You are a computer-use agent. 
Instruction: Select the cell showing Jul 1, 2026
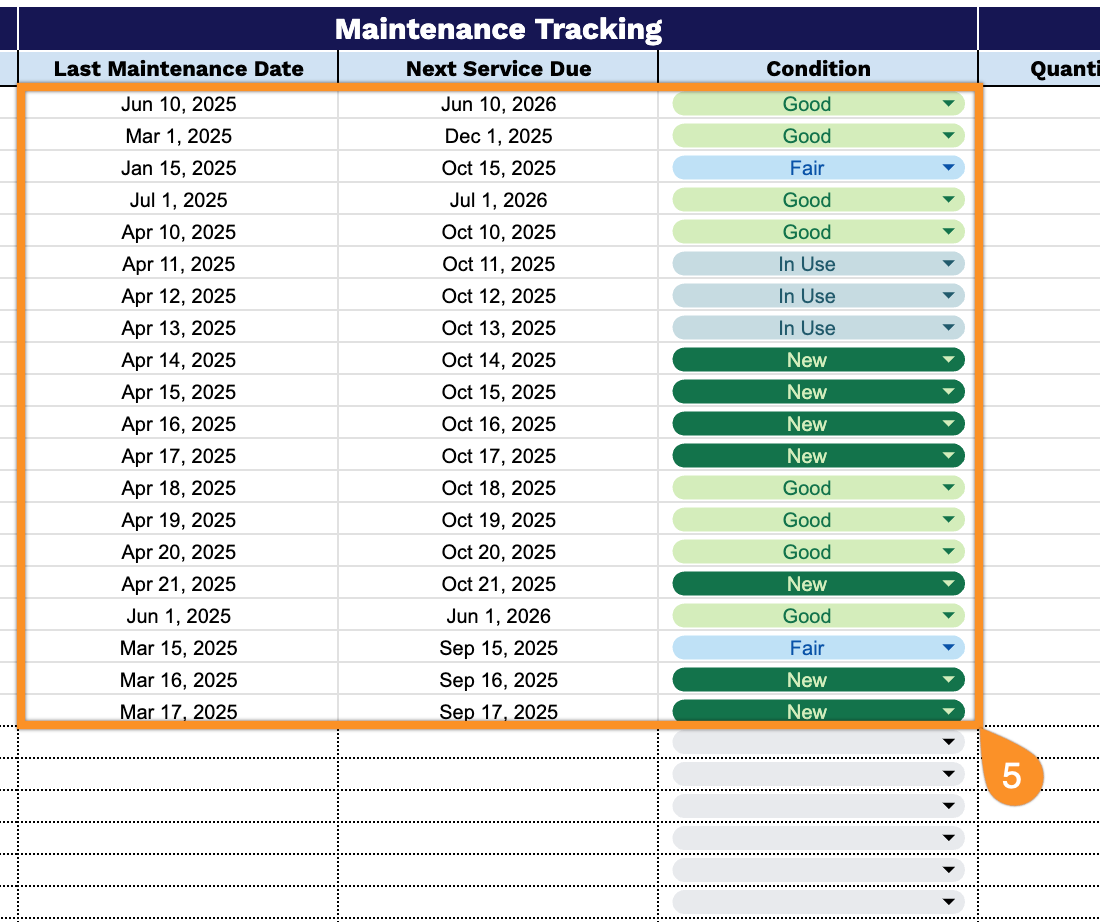498,199
